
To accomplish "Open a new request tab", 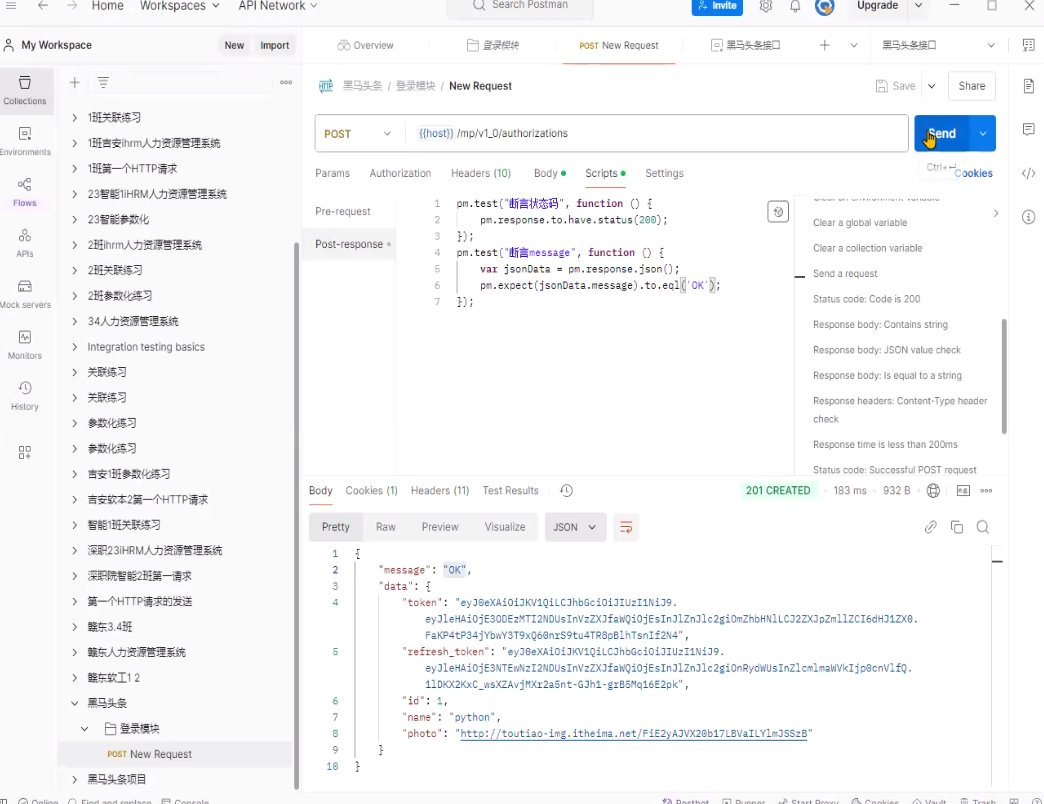I will 824,45.
